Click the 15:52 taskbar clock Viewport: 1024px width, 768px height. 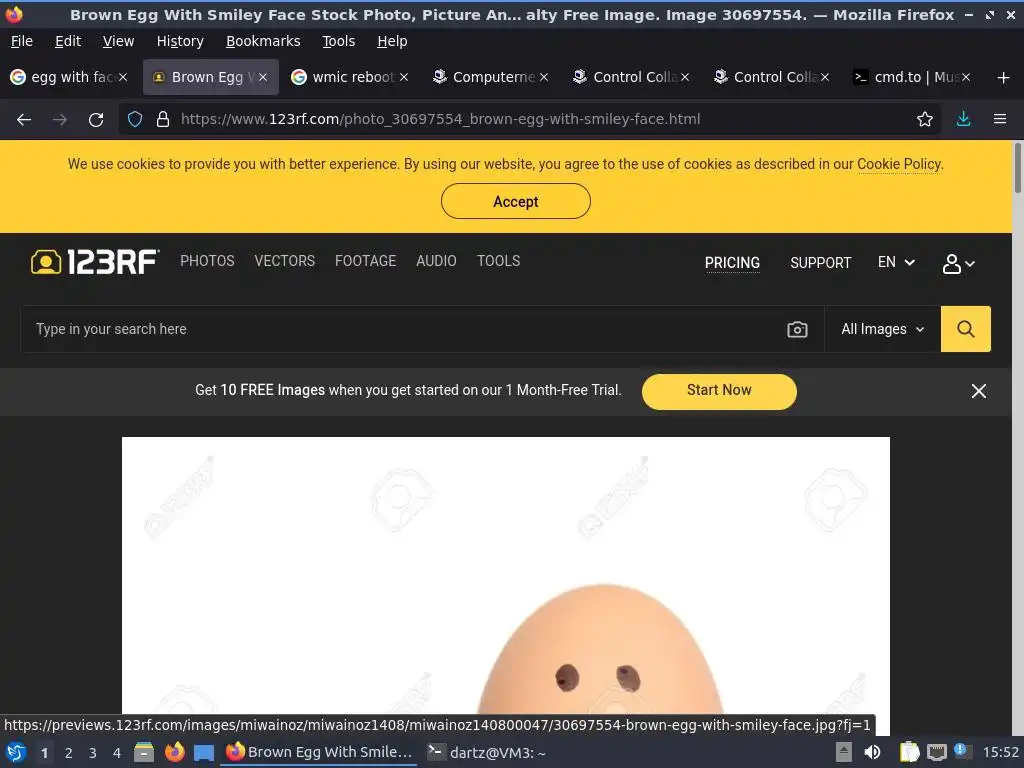(1000, 752)
